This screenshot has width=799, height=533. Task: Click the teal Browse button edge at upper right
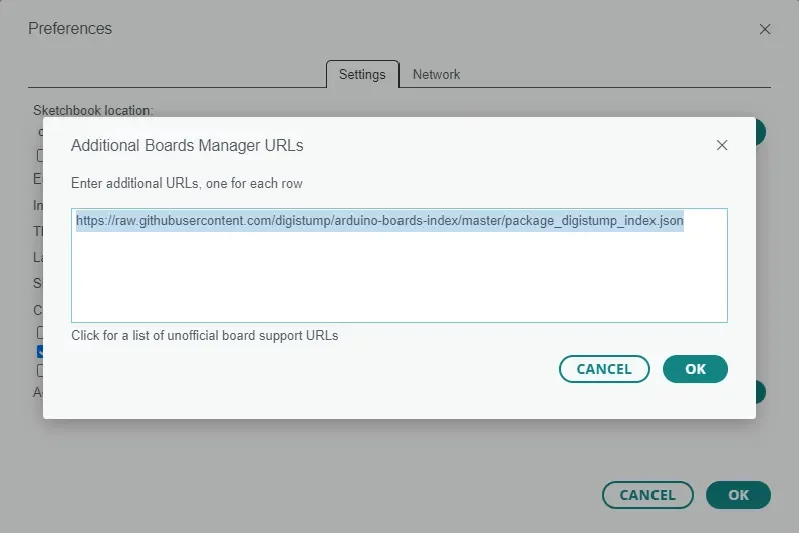(x=761, y=132)
